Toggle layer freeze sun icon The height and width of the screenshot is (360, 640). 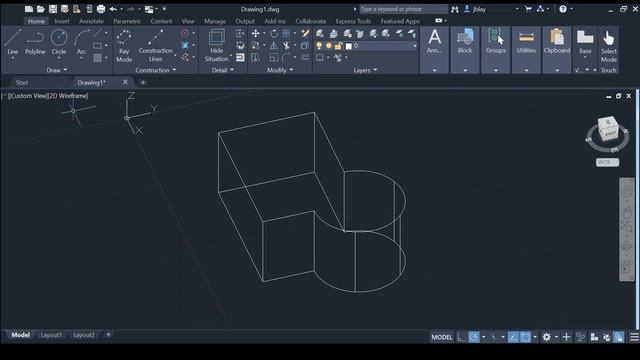329,46
